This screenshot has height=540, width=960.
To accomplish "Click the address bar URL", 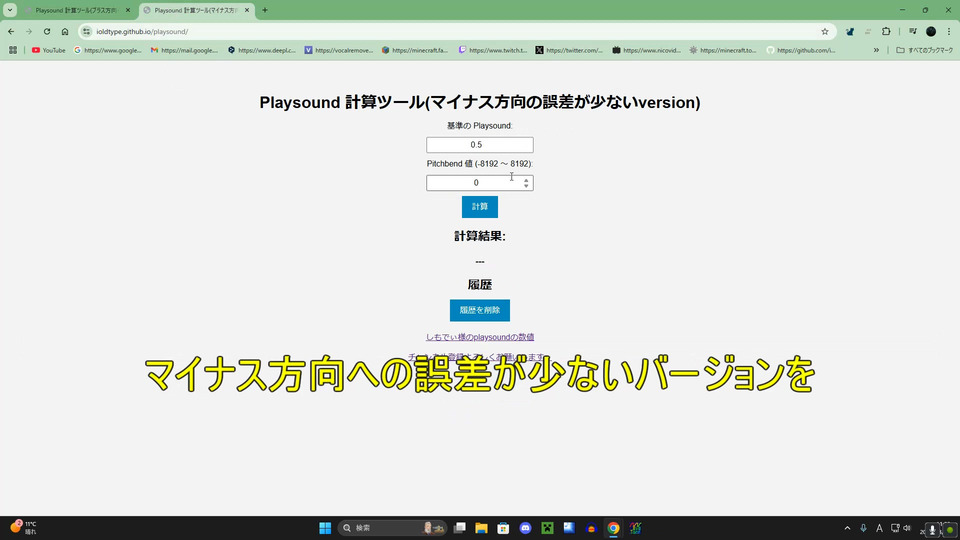I will 142,31.
